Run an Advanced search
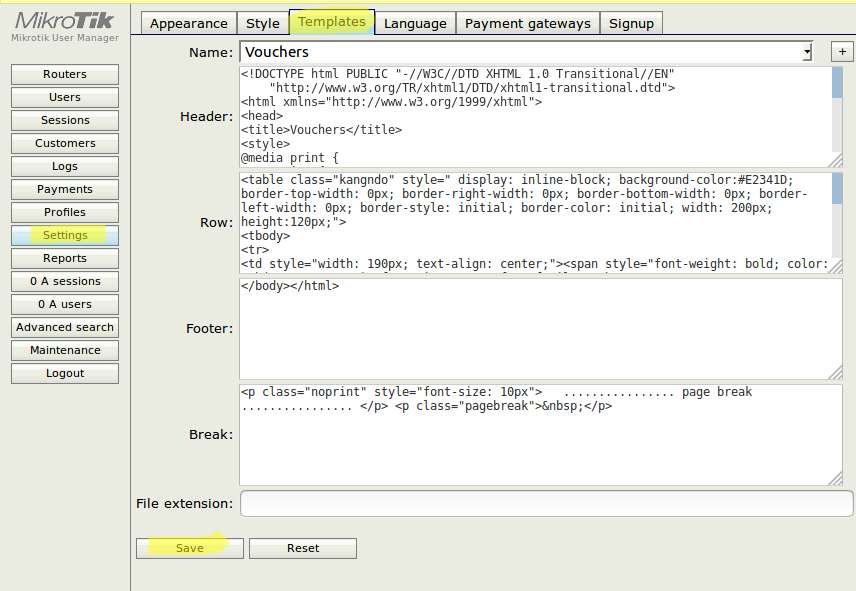 coord(64,327)
